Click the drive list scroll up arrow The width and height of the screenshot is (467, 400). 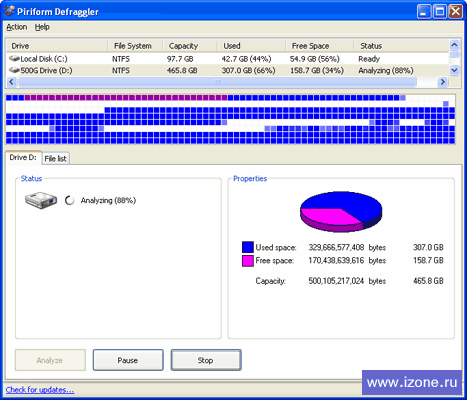click(x=454, y=45)
